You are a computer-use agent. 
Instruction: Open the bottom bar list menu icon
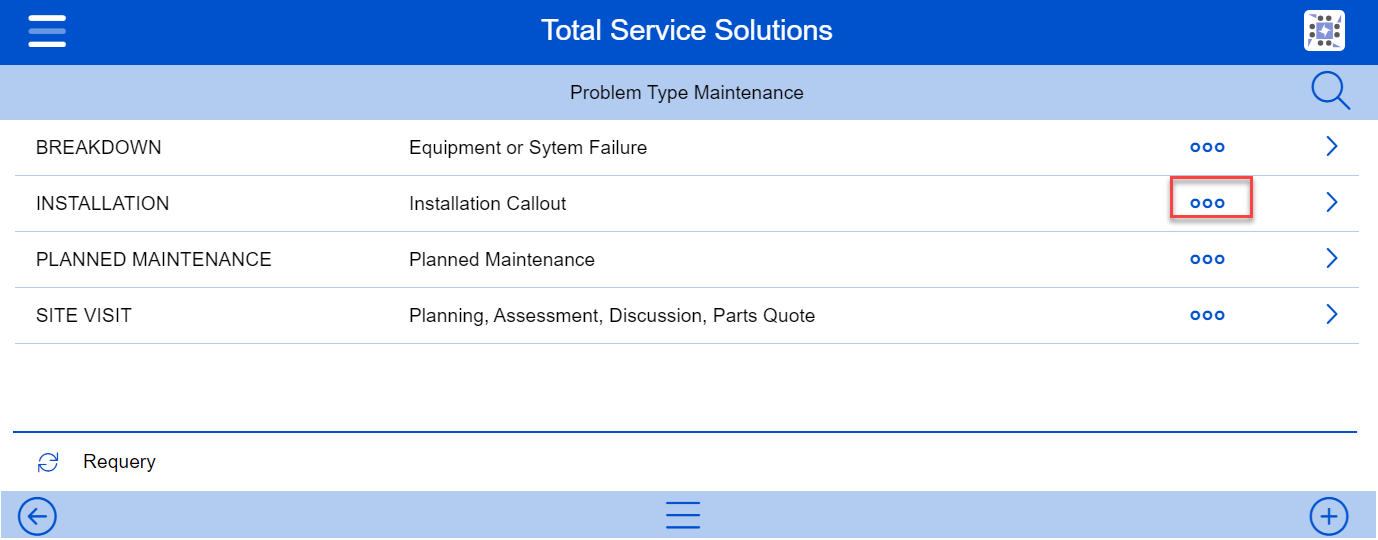pyautogui.click(x=683, y=515)
